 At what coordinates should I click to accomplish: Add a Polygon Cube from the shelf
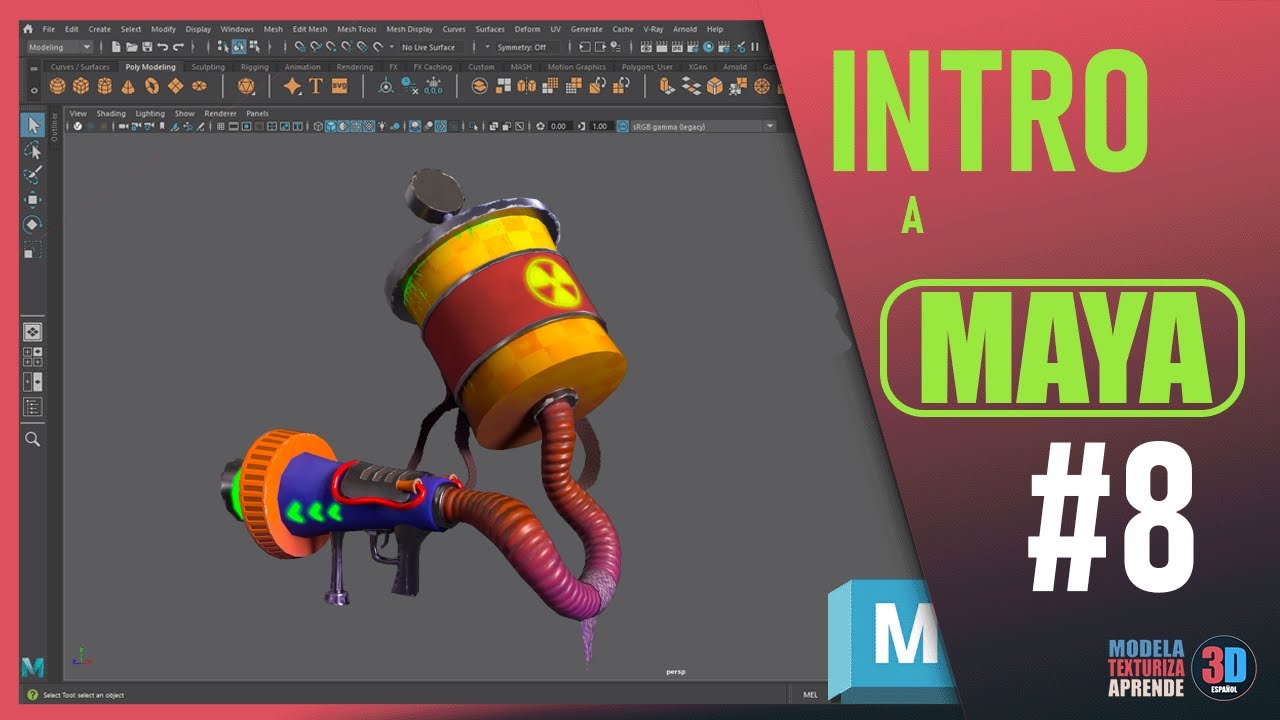point(81,86)
